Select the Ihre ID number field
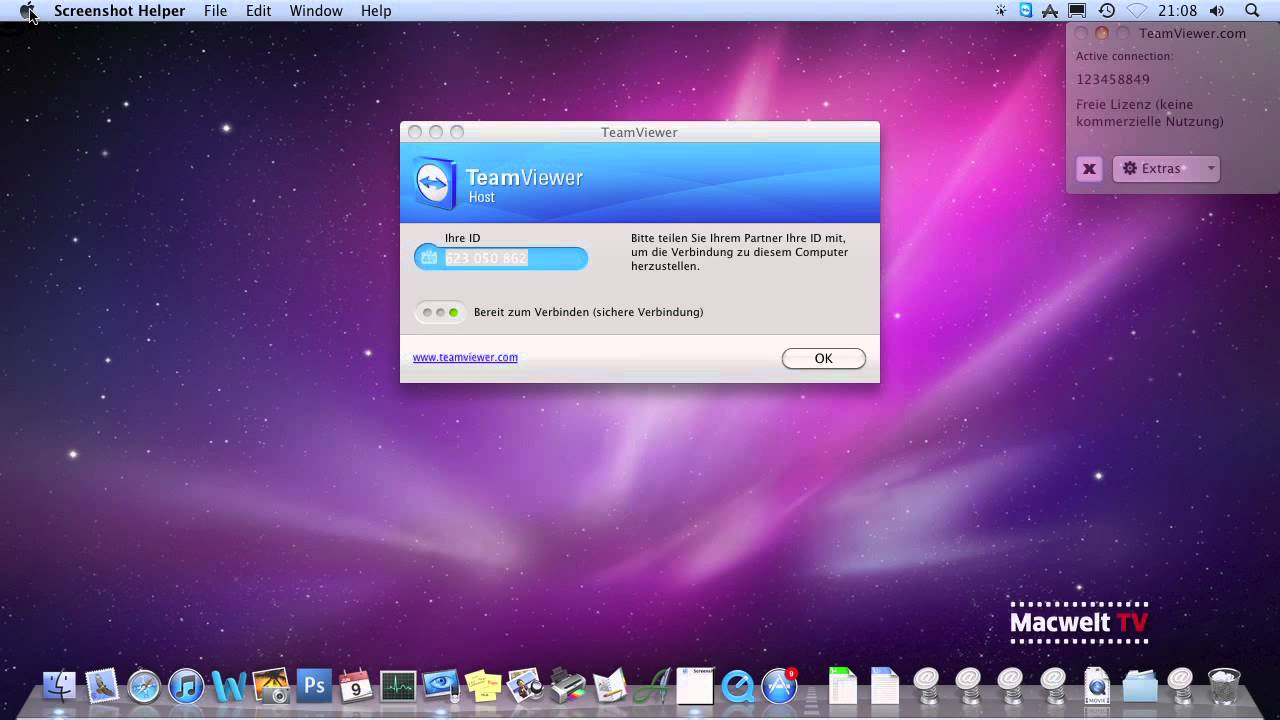The image size is (1280, 720). coord(501,258)
